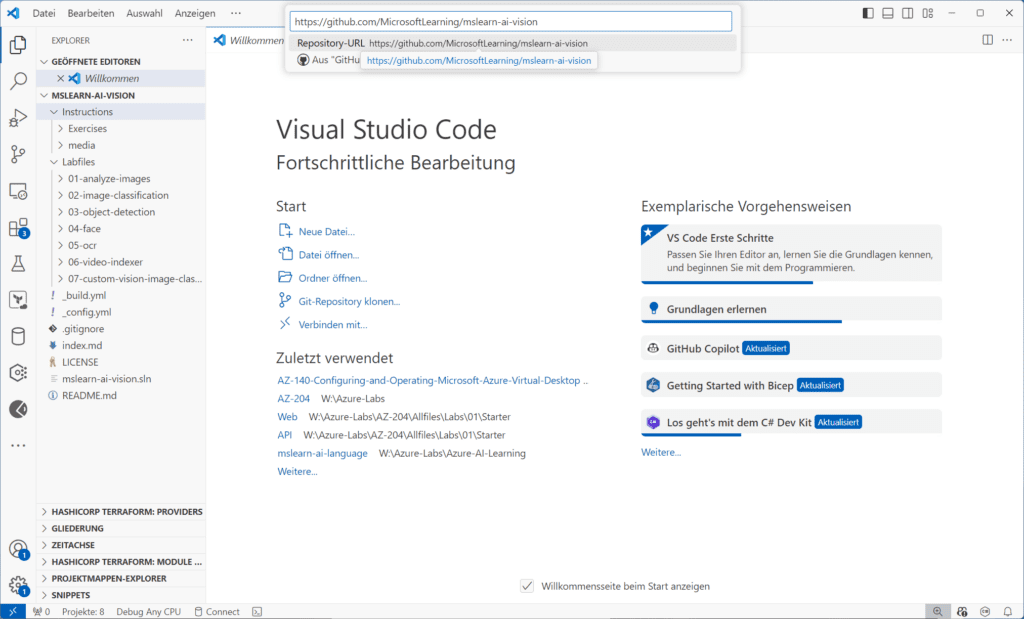This screenshot has height=619, width=1024.
Task: Click Git-Repository klonen... link
Action: click(x=349, y=301)
